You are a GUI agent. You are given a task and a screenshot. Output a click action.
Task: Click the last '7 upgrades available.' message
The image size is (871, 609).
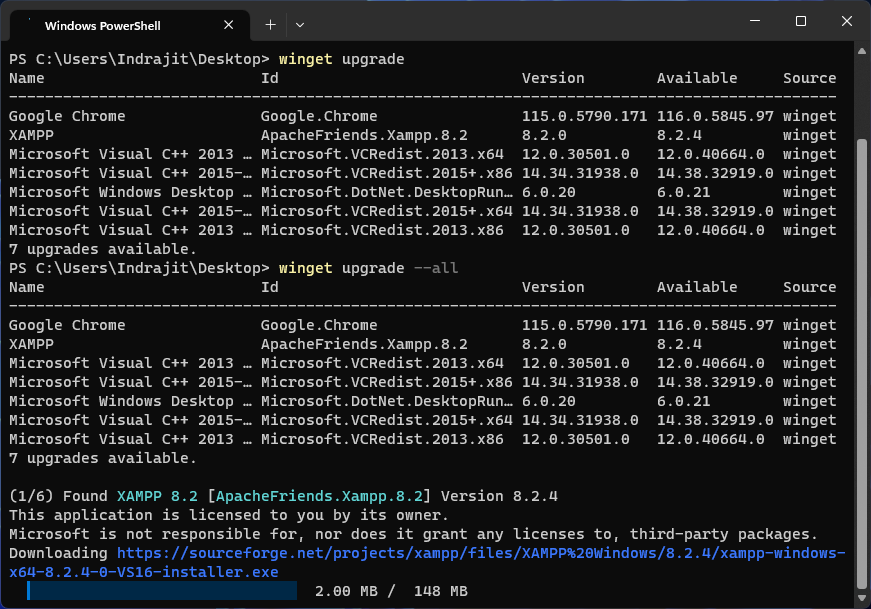pyautogui.click(x=103, y=458)
